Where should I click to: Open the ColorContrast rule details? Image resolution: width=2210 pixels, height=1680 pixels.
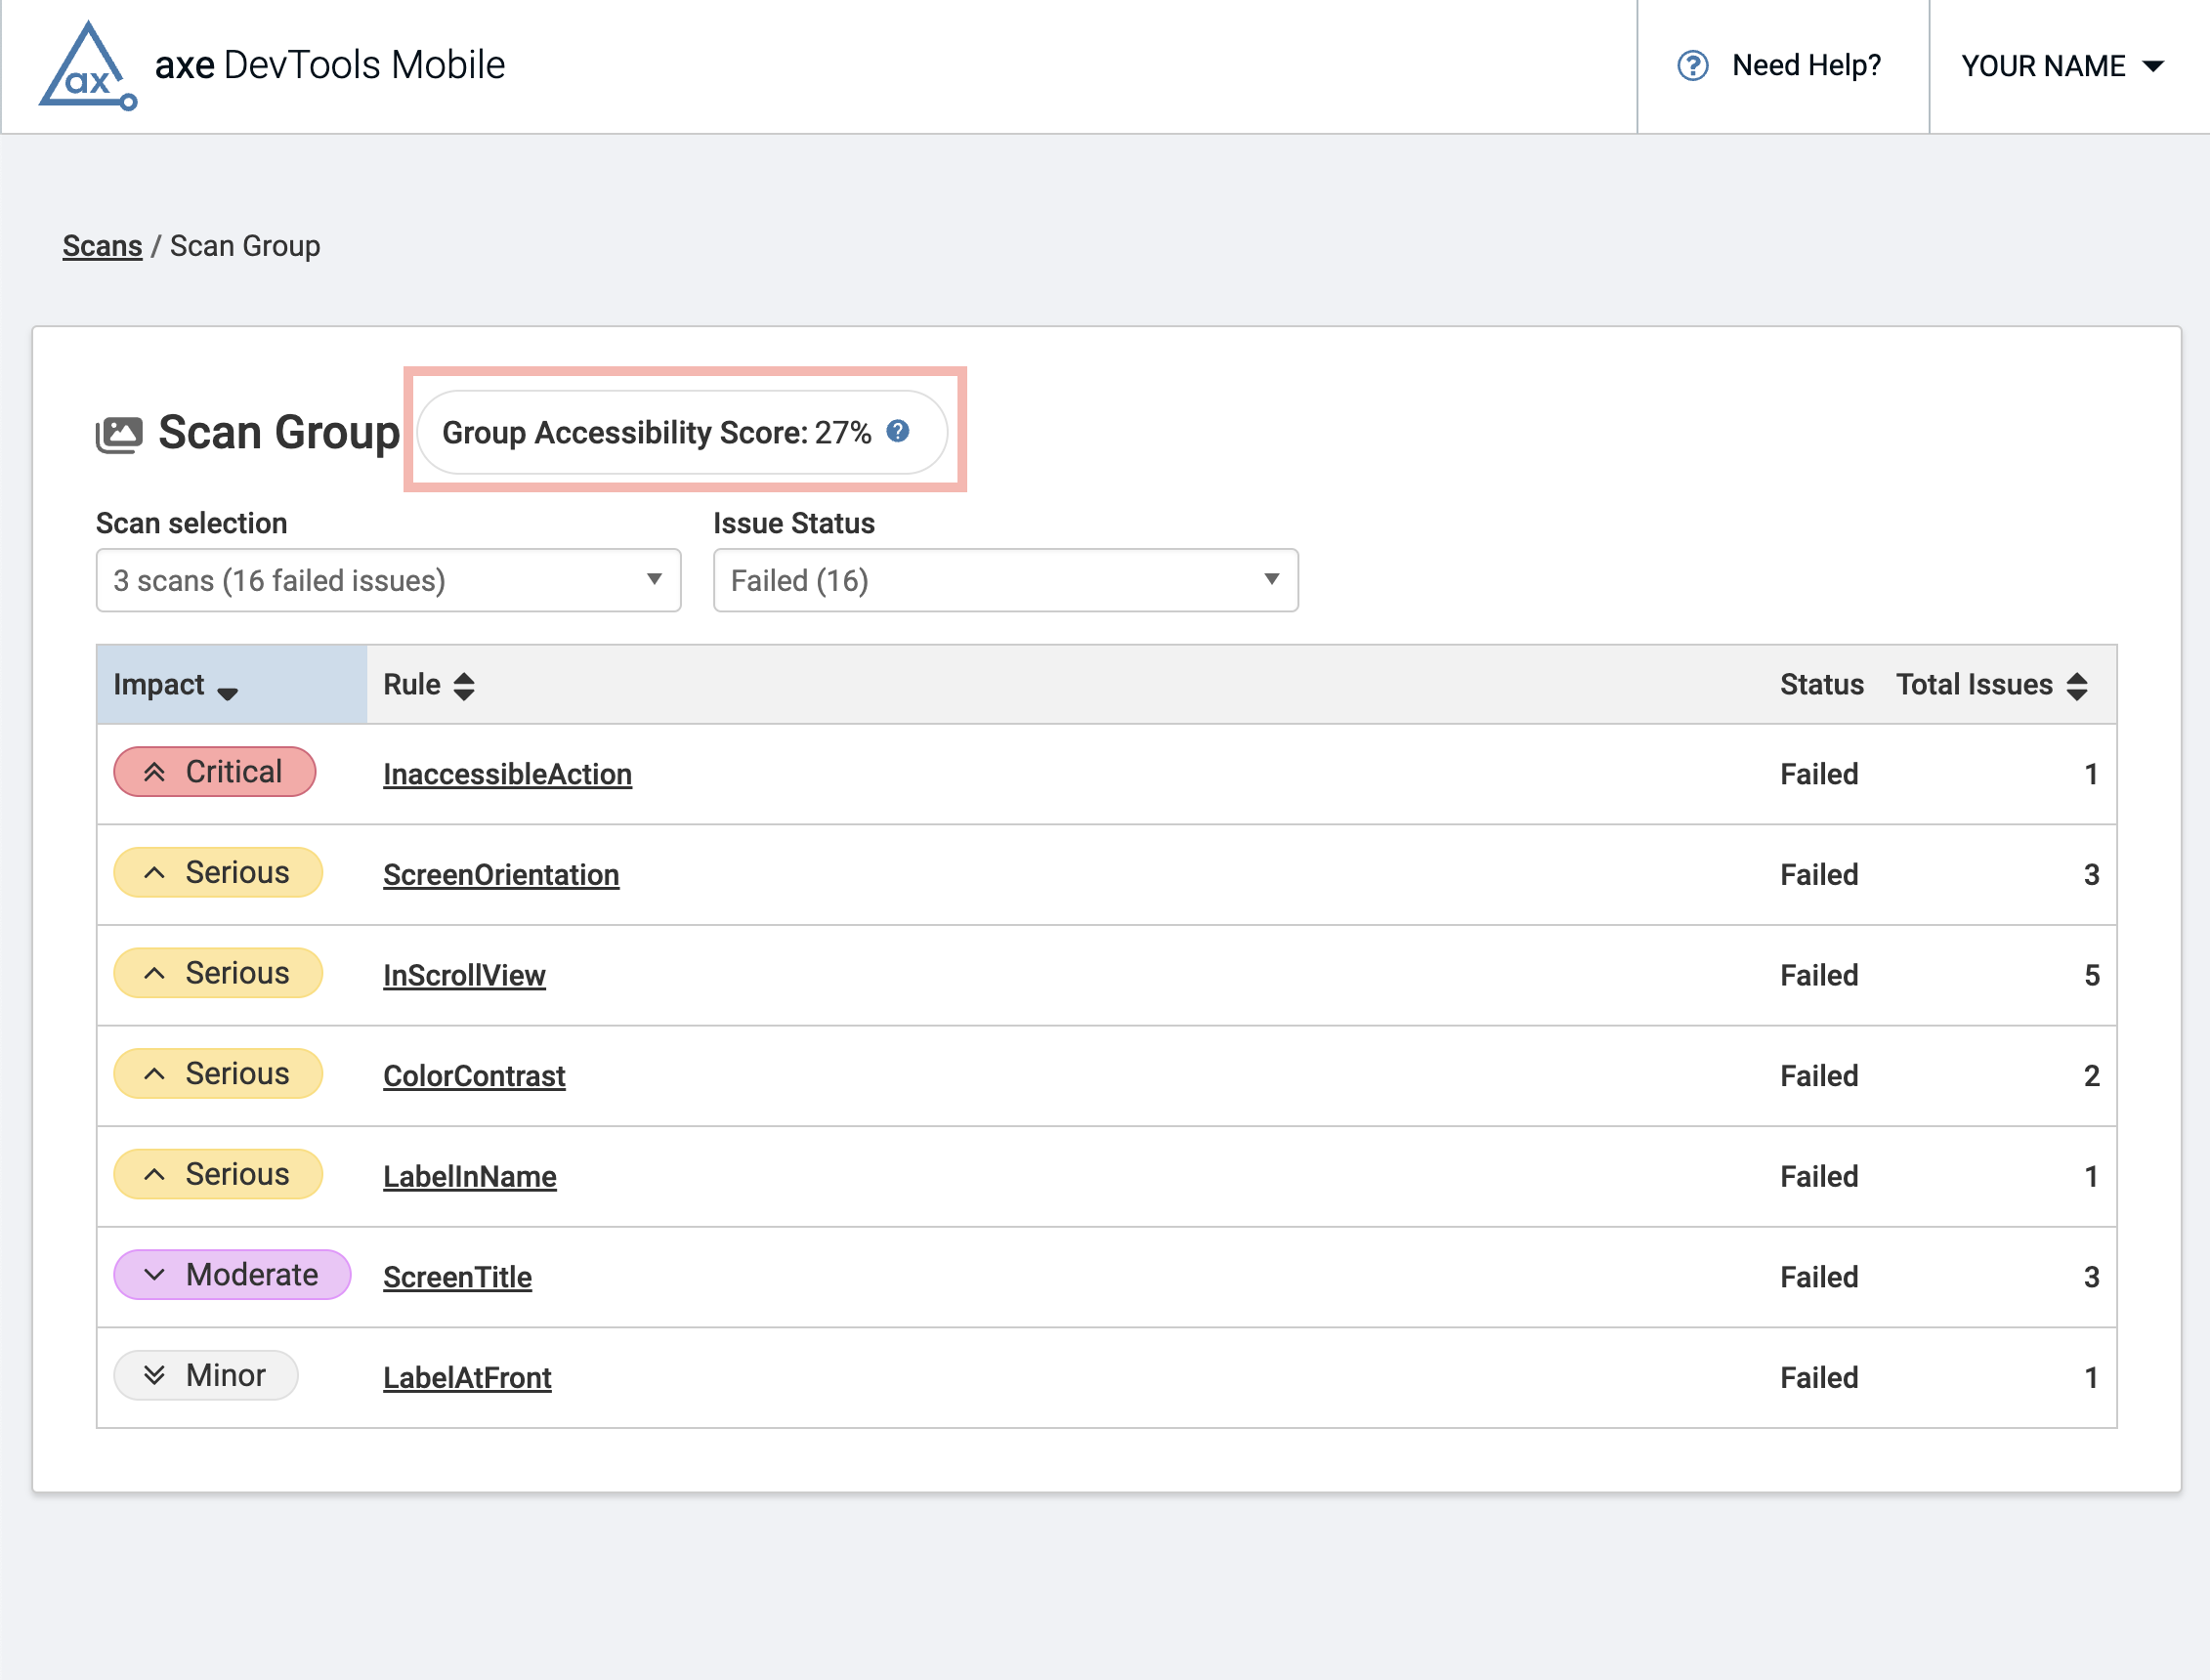click(x=474, y=1076)
